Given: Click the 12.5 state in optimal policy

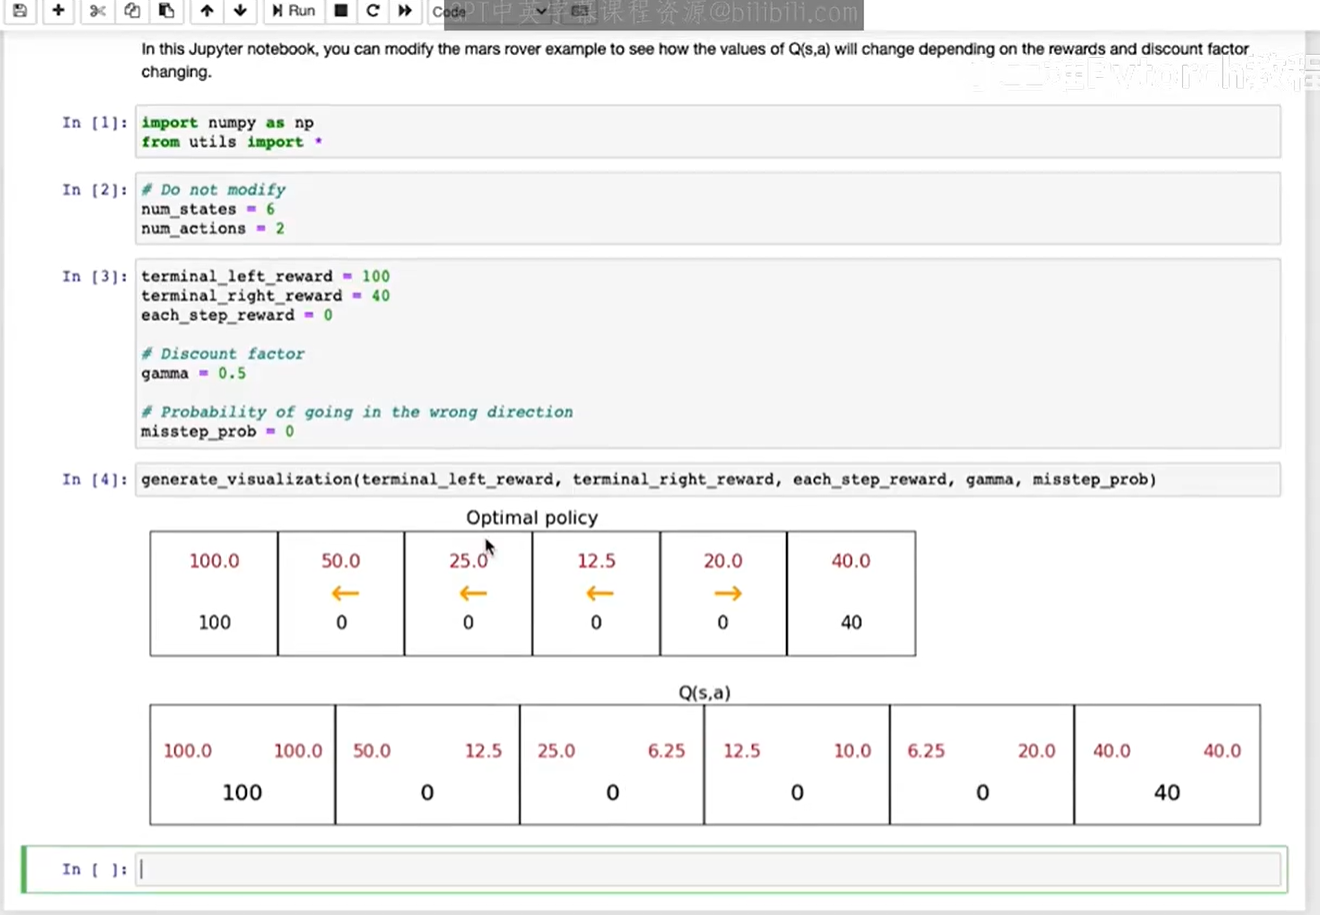Looking at the screenshot, I should point(596,561).
